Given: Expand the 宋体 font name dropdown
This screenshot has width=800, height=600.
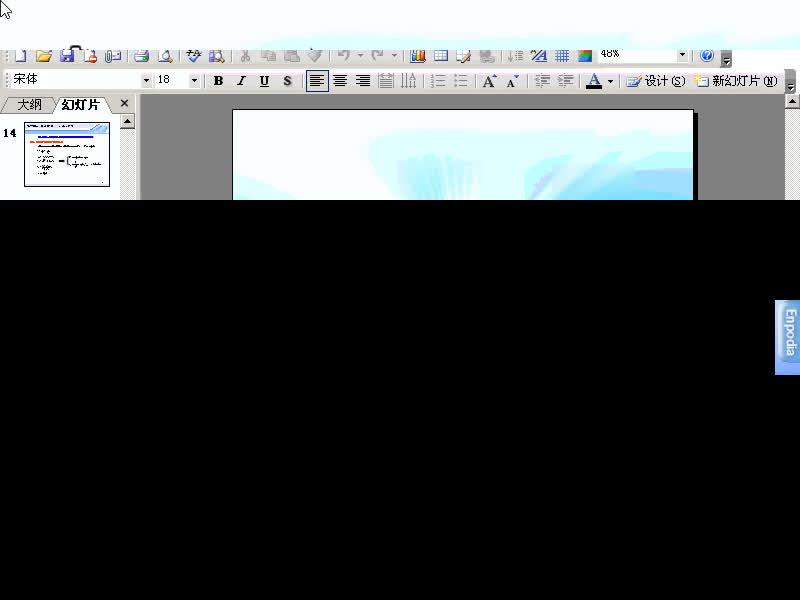Looking at the screenshot, I should tap(146, 81).
